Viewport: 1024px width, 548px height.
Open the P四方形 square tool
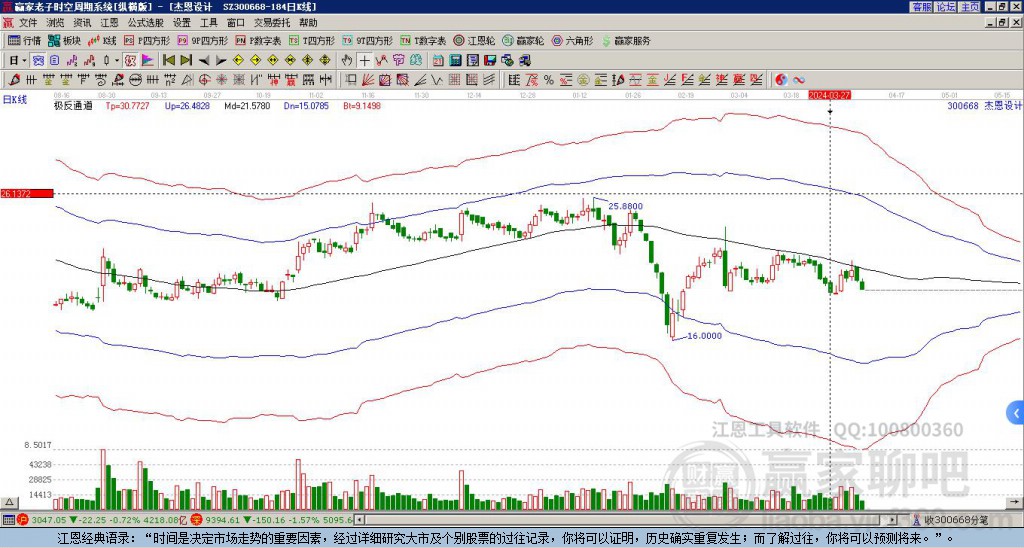(147, 40)
